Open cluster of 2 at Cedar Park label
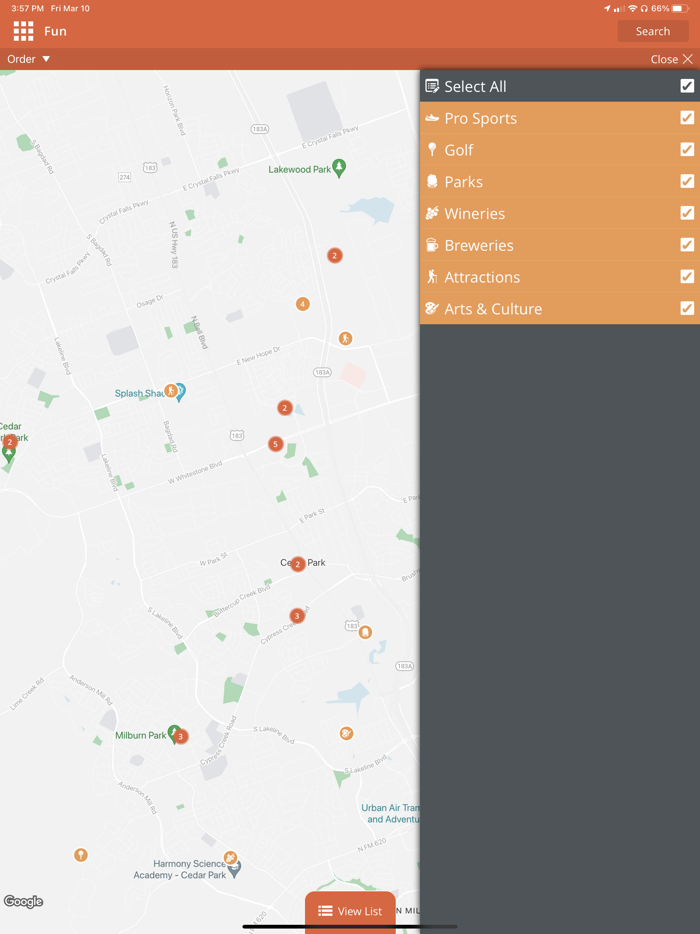 [x=297, y=564]
